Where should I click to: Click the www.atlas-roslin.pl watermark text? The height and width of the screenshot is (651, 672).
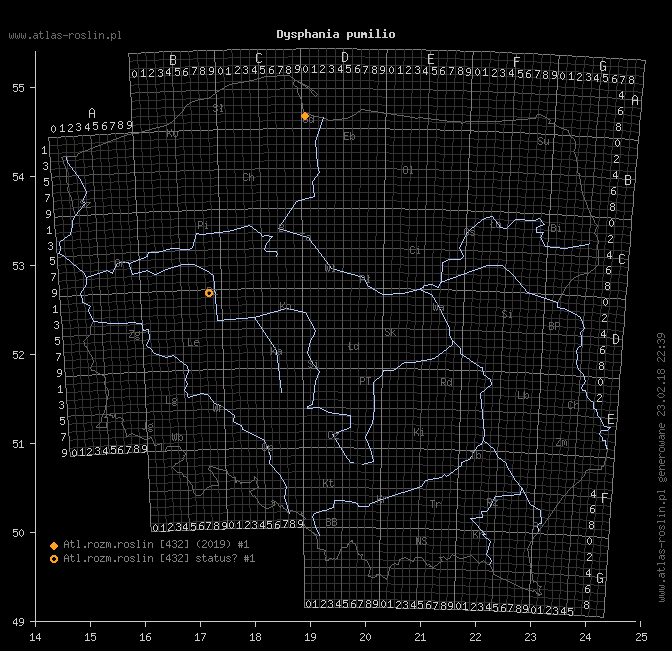pos(65,36)
